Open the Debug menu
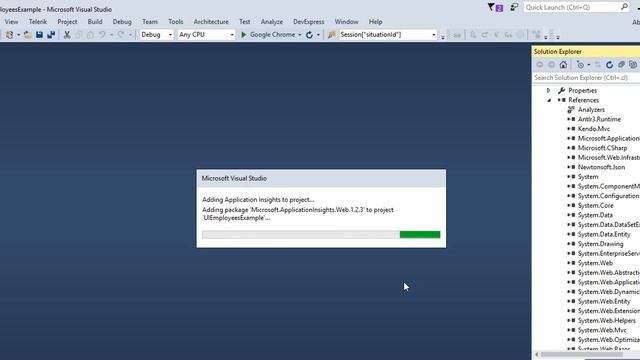The width and height of the screenshot is (640, 360). 122,22
